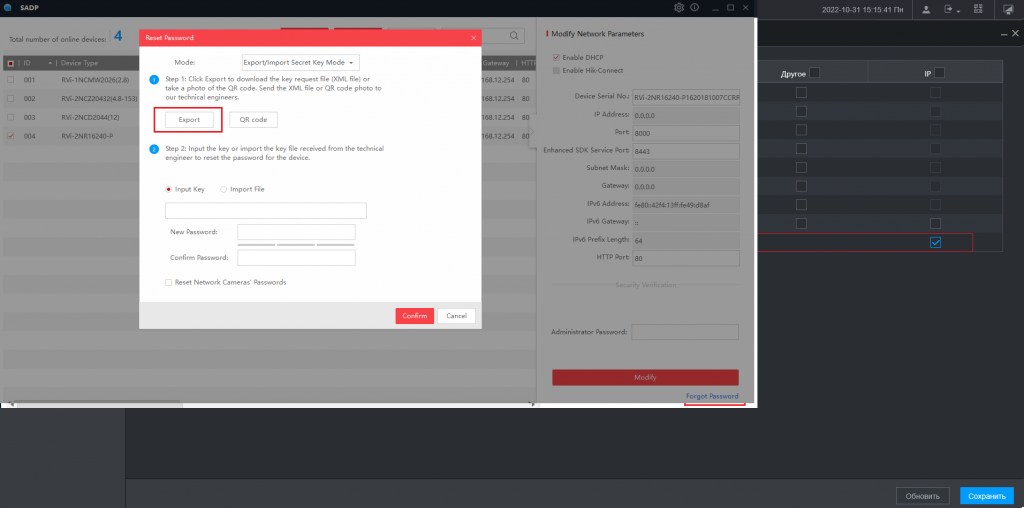1024x508 pixels.
Task: Click the search magnifier icon in device filter
Action: coord(513,36)
